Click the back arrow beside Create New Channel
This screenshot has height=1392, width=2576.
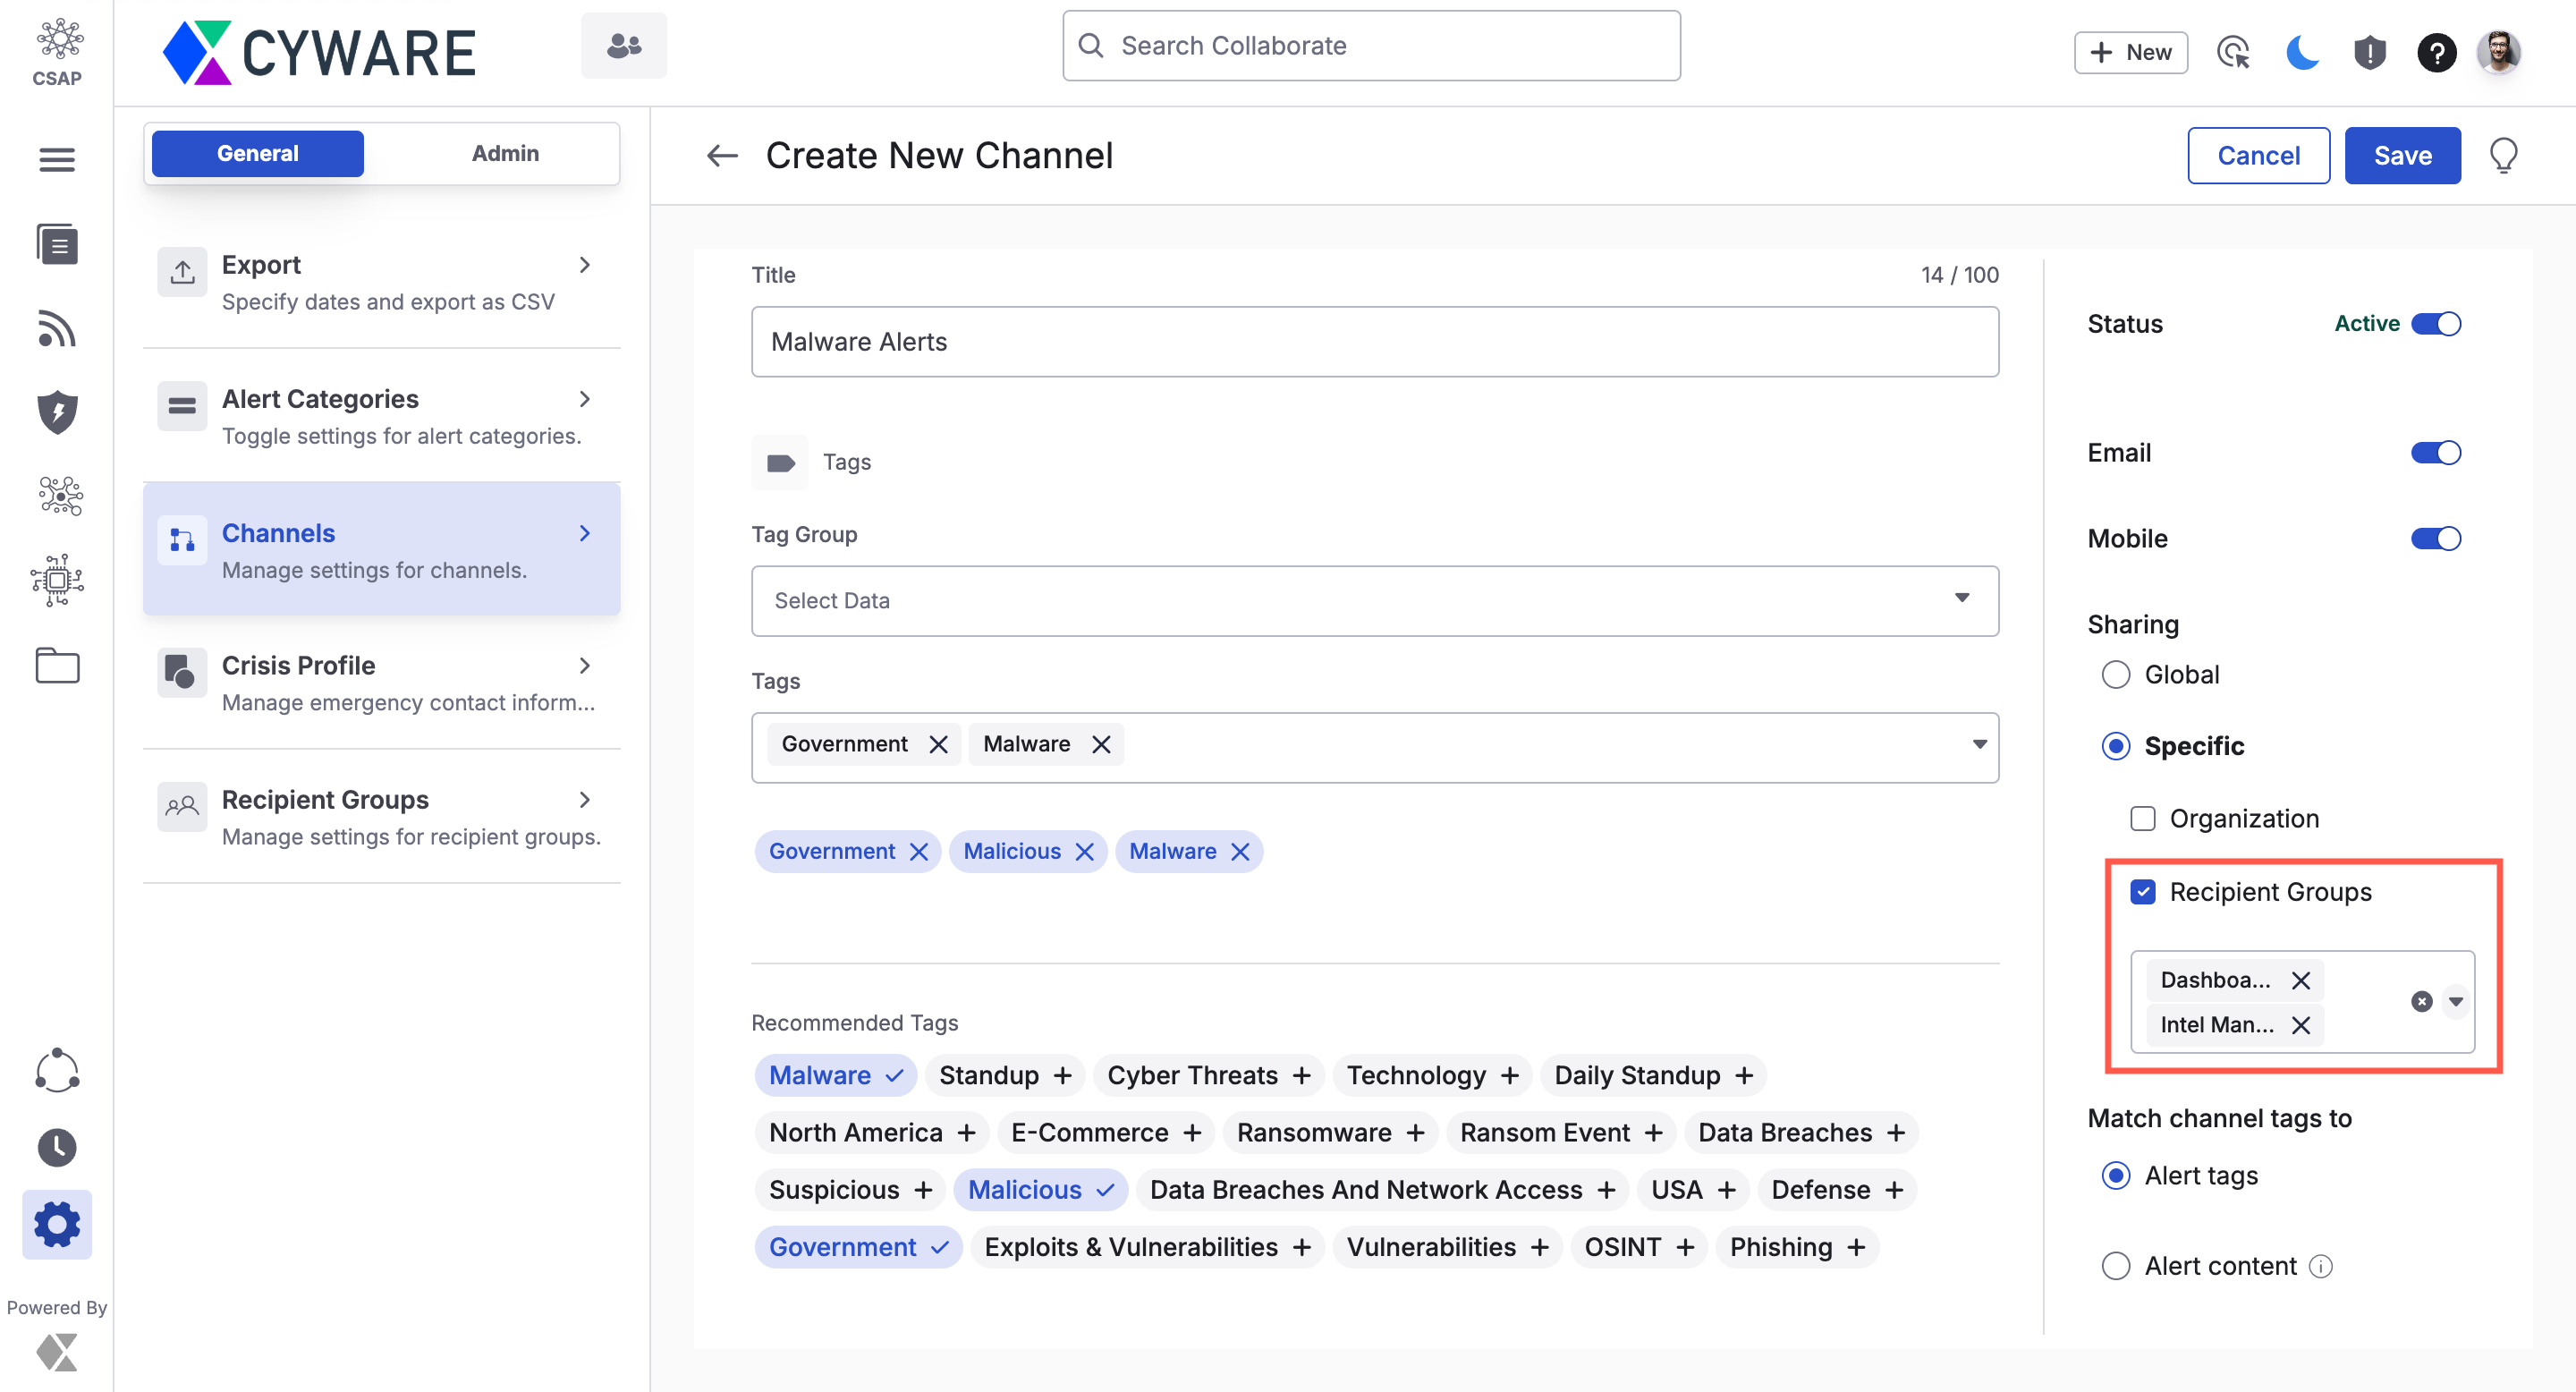(x=721, y=156)
